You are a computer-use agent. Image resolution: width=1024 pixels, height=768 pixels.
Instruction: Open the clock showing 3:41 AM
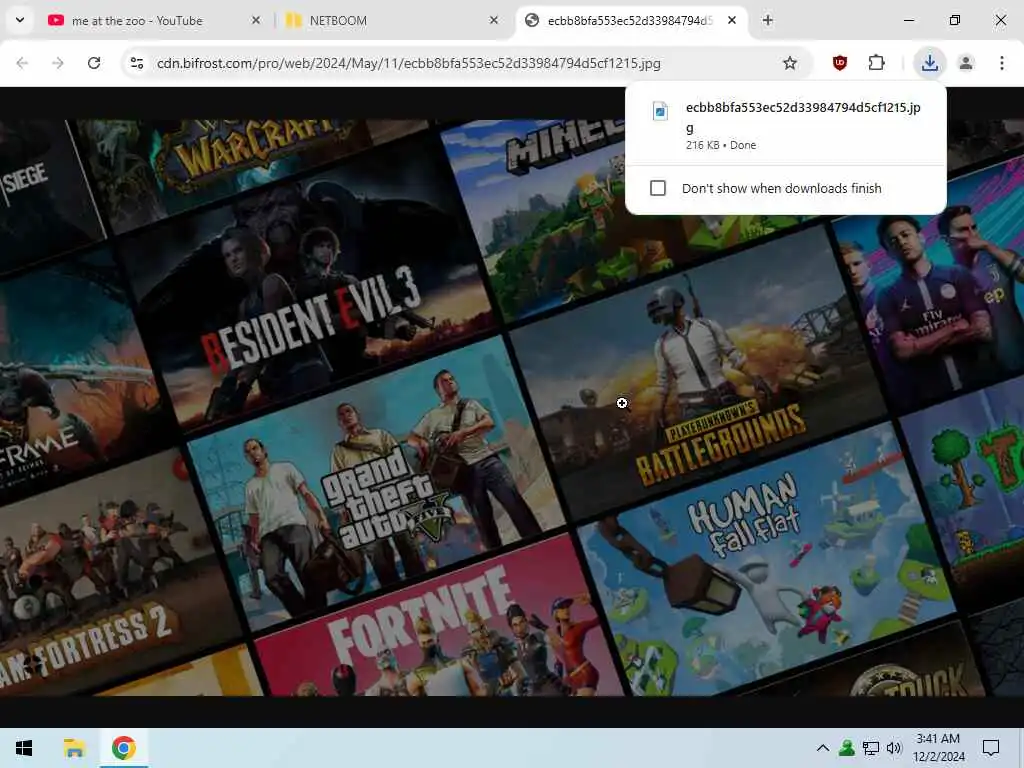[x=938, y=748]
